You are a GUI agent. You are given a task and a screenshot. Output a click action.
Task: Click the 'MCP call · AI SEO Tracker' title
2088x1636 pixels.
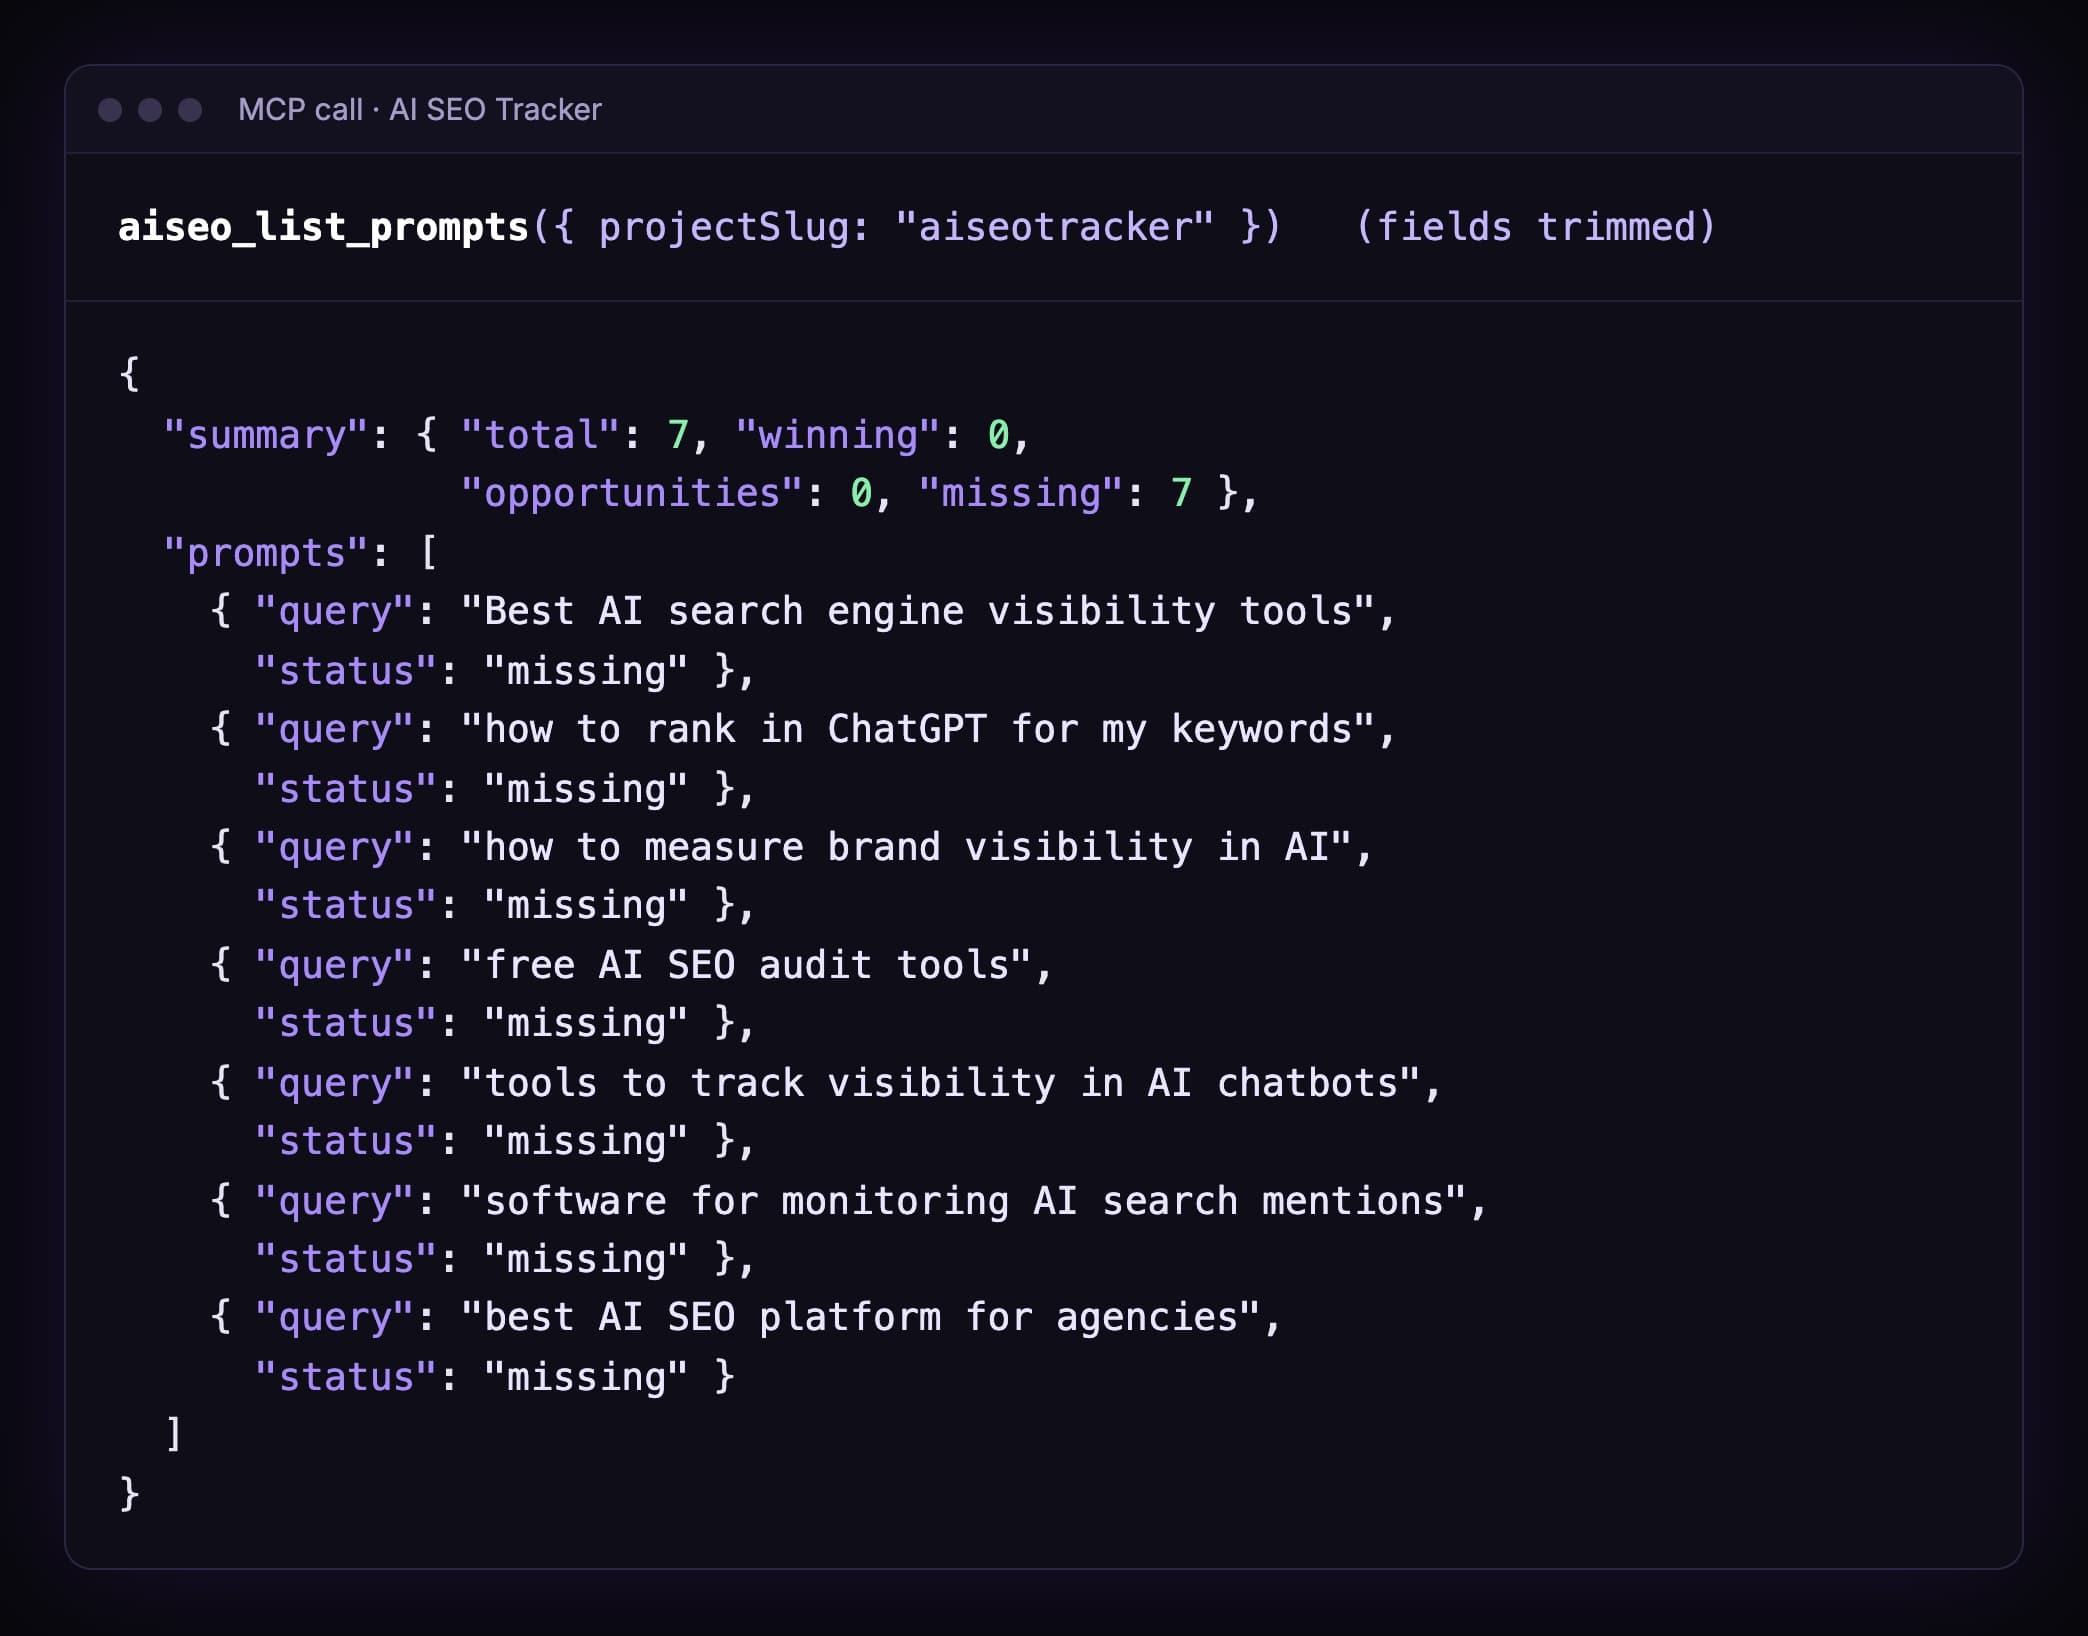point(420,110)
